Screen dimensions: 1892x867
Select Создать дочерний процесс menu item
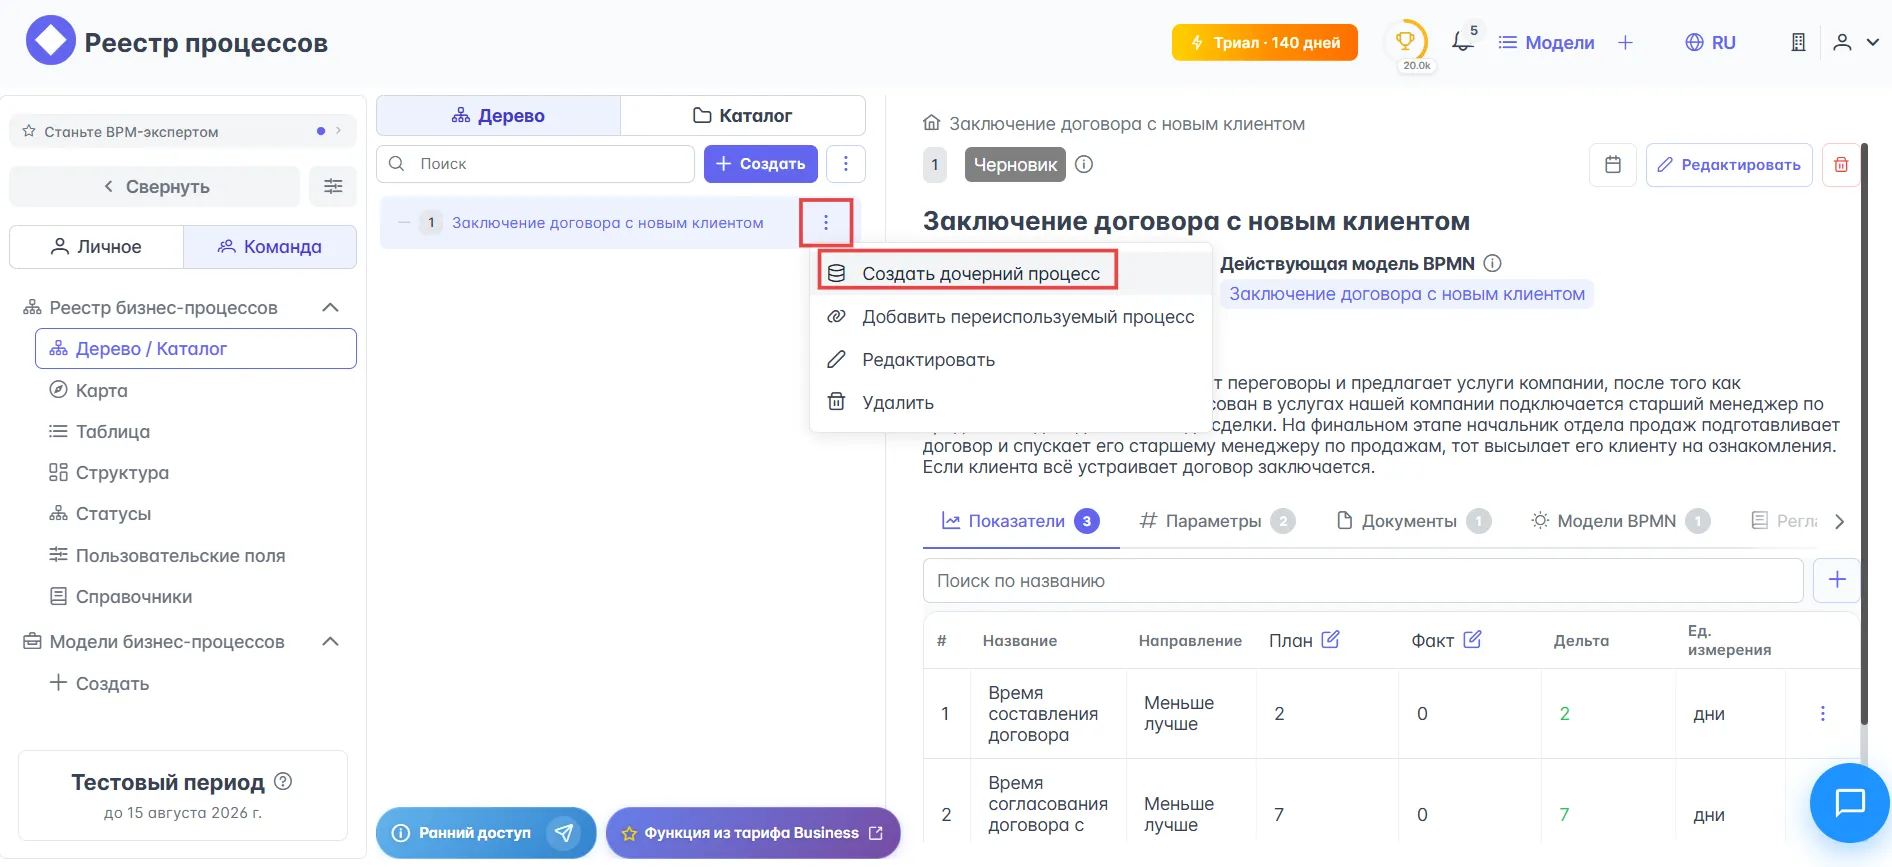[x=980, y=274]
